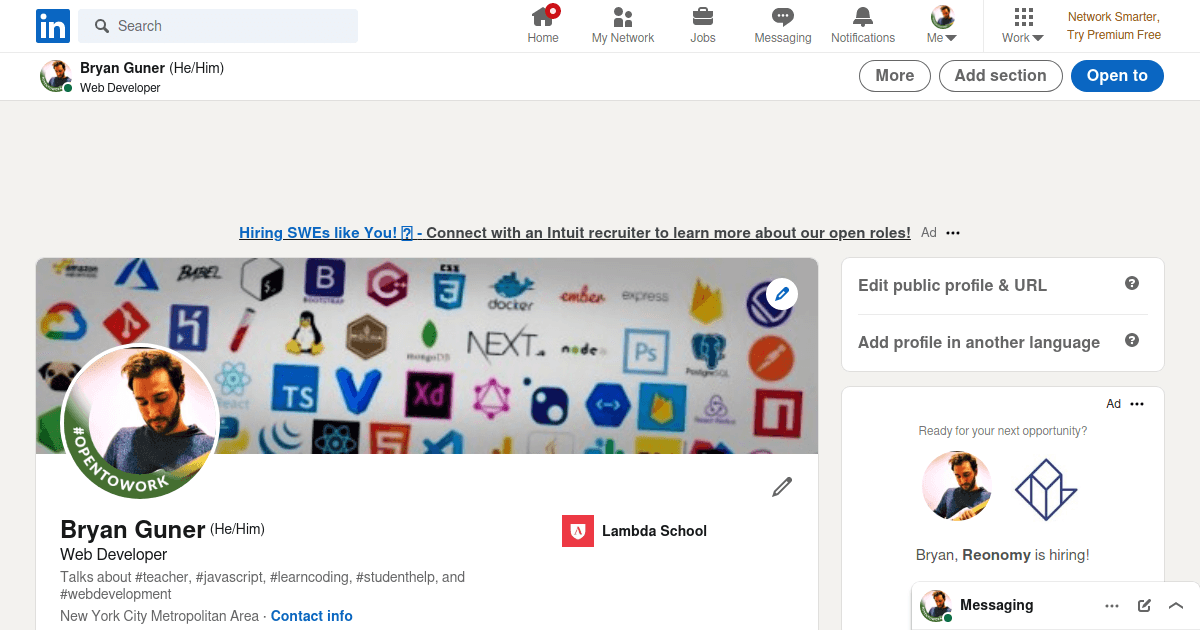Click the Open to button
The height and width of the screenshot is (630, 1200).
tap(1117, 75)
